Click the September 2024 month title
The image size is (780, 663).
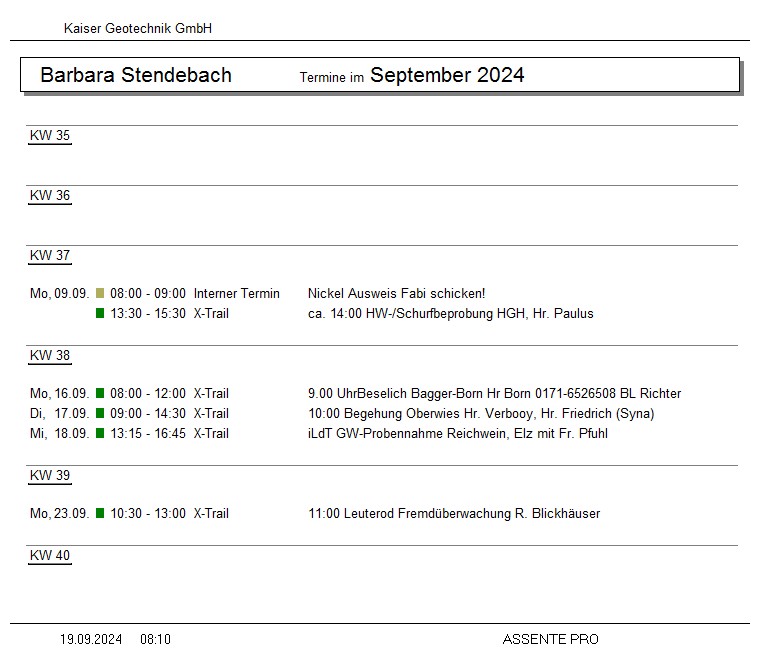447,75
